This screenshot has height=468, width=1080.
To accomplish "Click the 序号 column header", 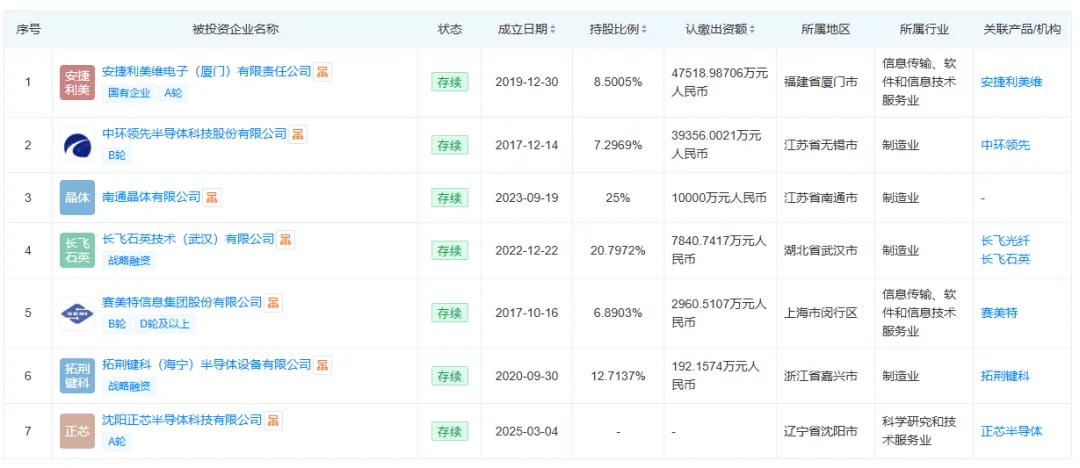I will click(28, 30).
